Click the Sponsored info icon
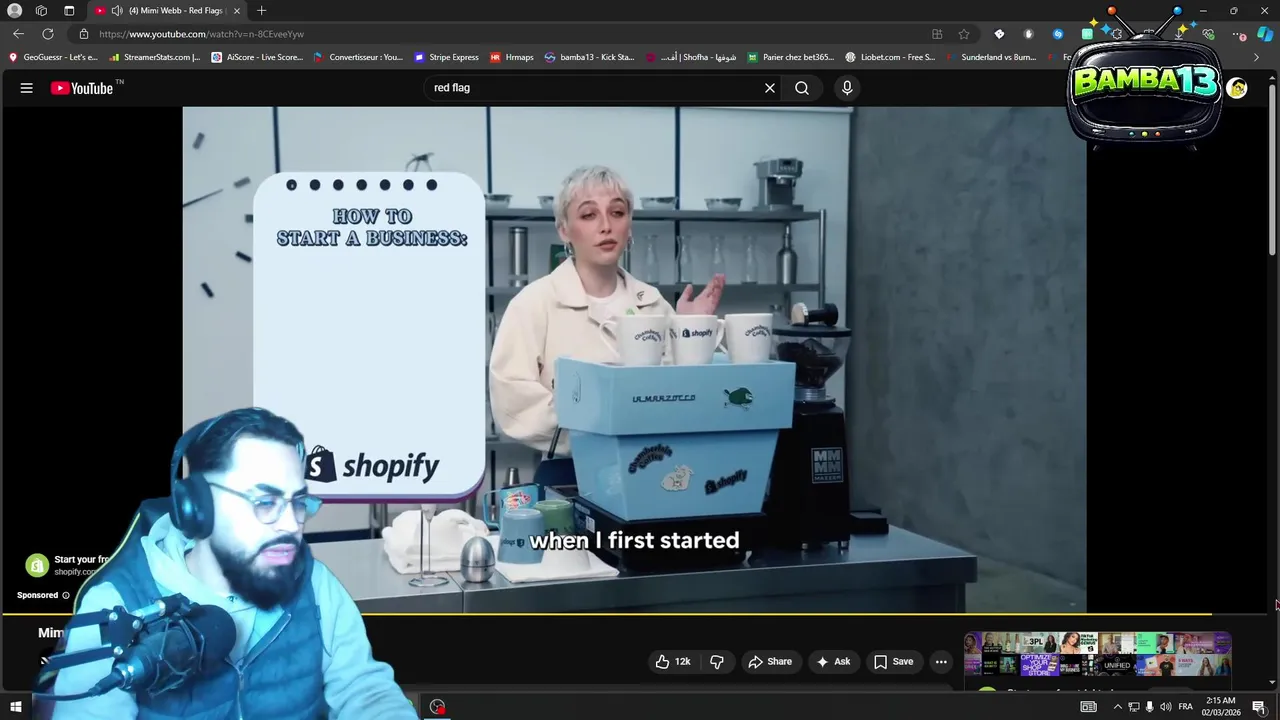1280x720 pixels. pos(66,595)
